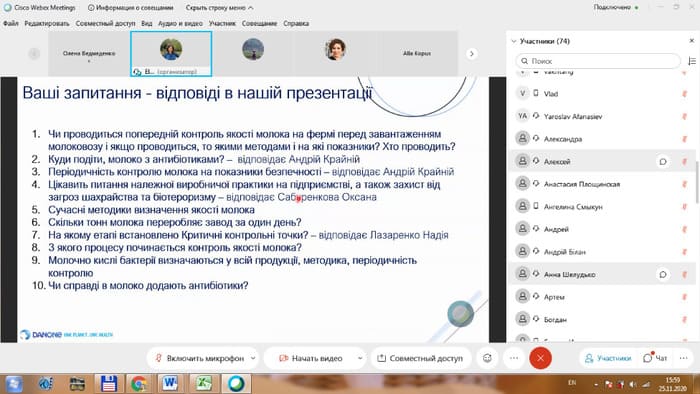
Task: Click the Совместный доступ share button
Action: point(421,358)
